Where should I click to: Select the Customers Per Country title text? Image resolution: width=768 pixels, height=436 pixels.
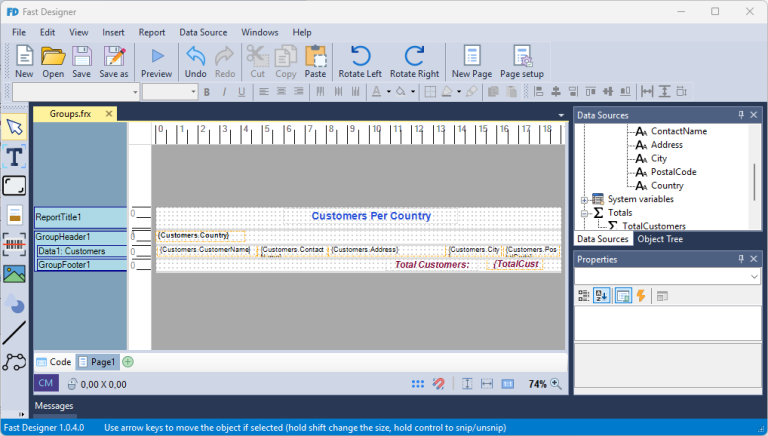click(x=371, y=216)
